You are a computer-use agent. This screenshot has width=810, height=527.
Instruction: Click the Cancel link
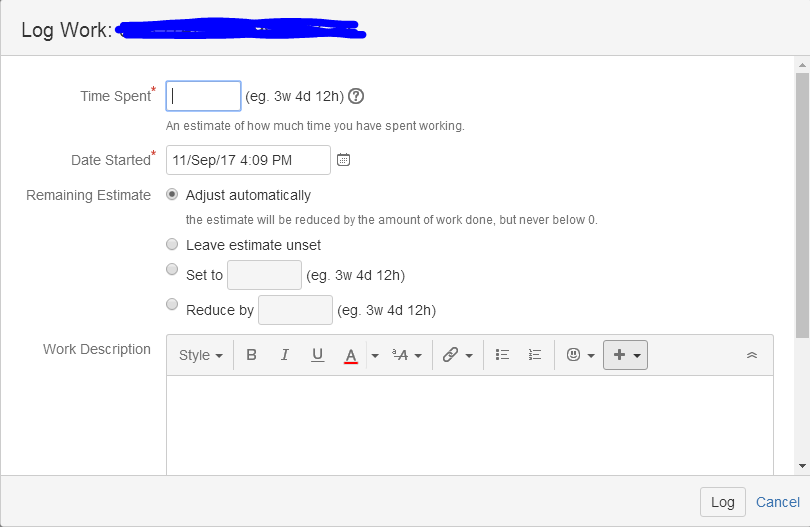pyautogui.click(x=777, y=502)
